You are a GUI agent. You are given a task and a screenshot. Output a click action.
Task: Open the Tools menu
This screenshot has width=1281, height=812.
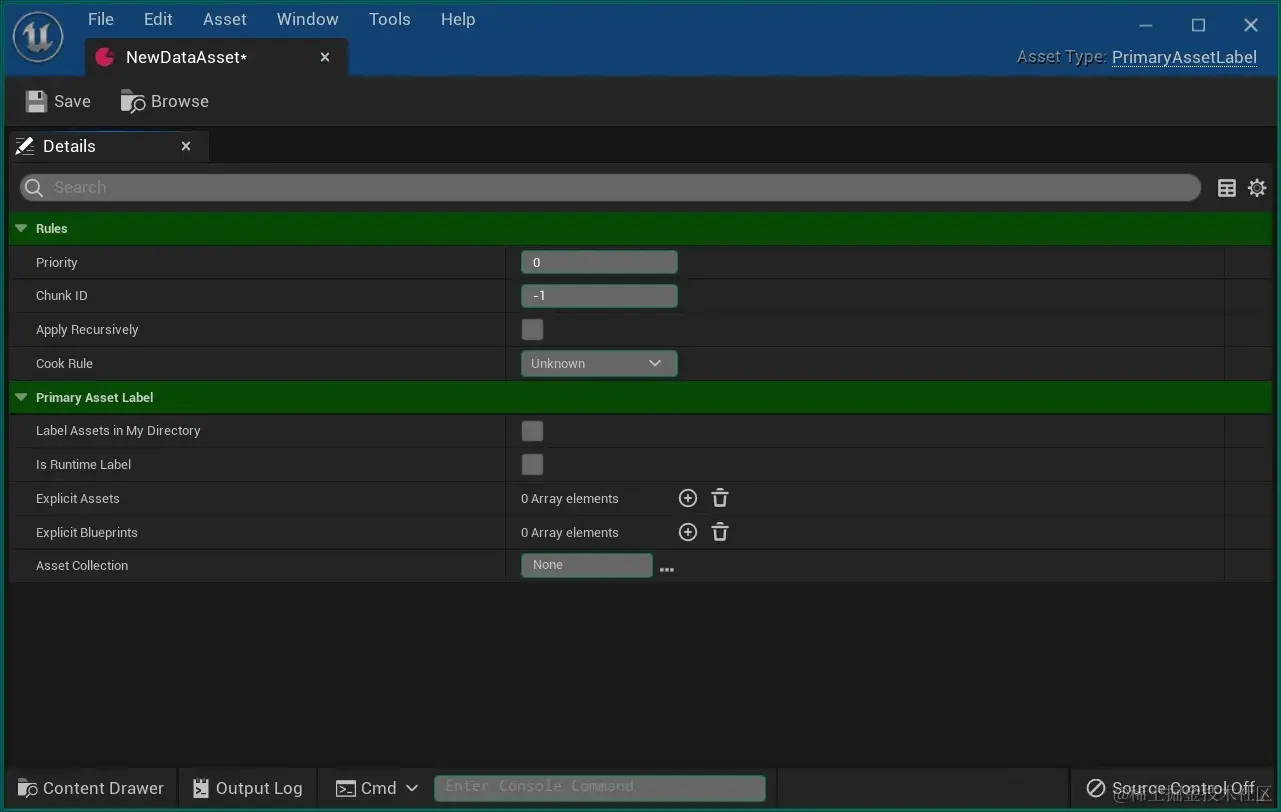point(390,19)
